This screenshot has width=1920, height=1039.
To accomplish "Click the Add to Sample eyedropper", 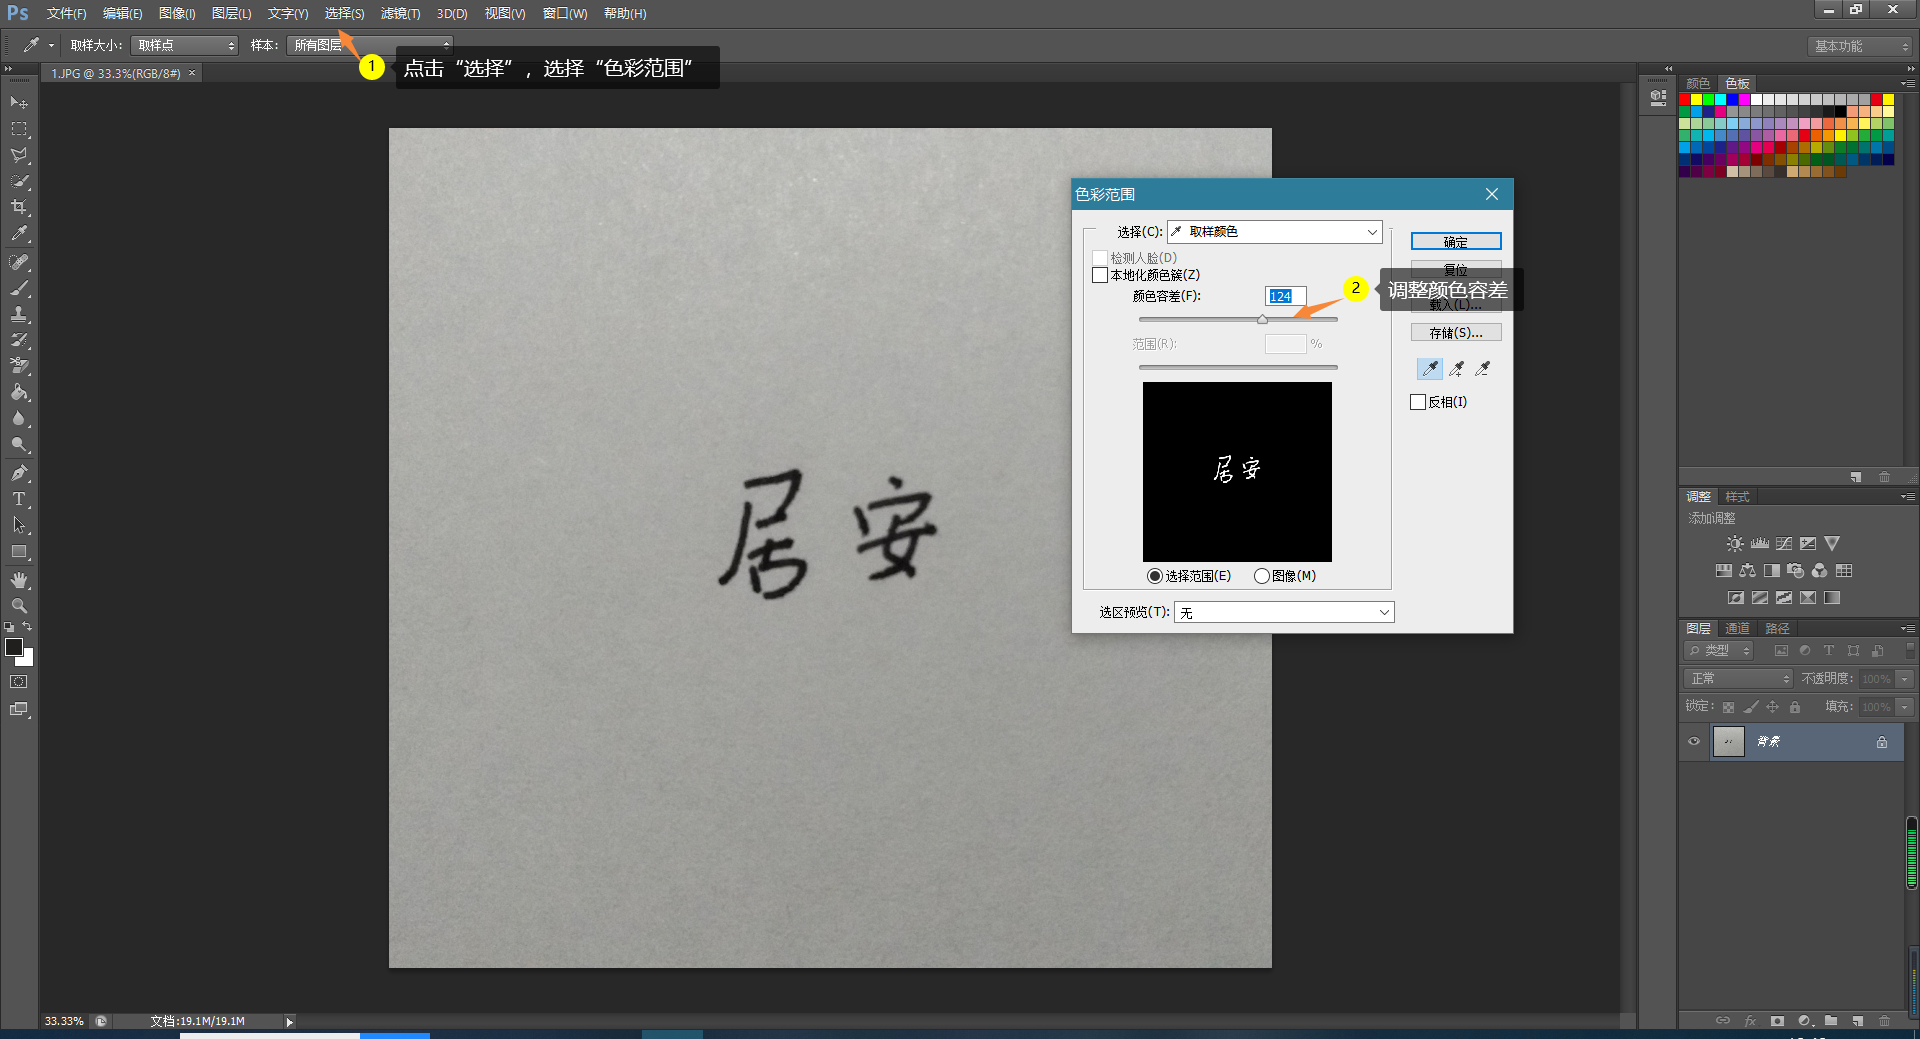I will [x=1457, y=369].
